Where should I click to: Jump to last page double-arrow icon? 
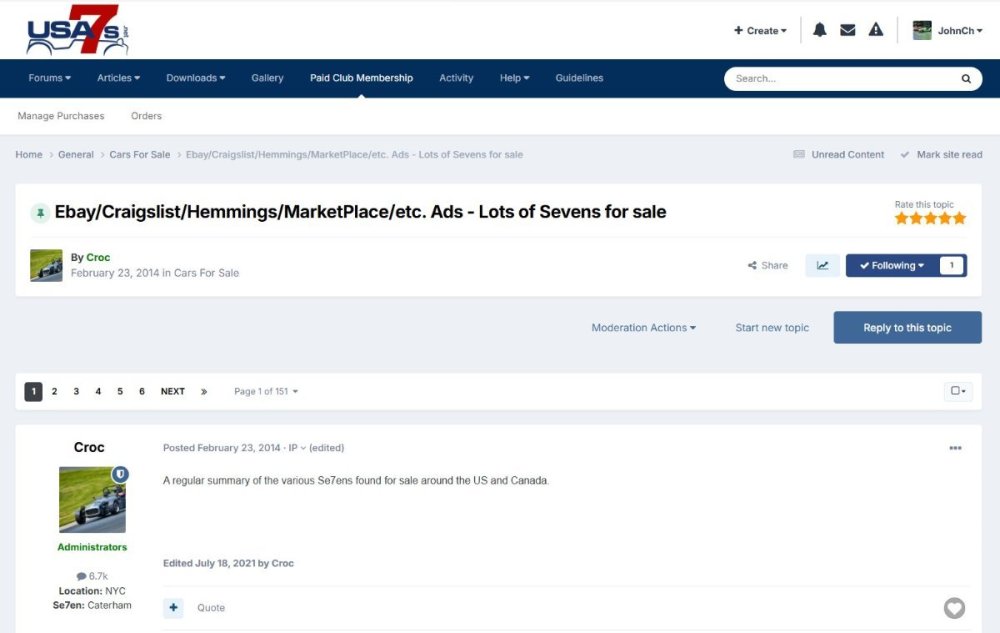point(204,391)
